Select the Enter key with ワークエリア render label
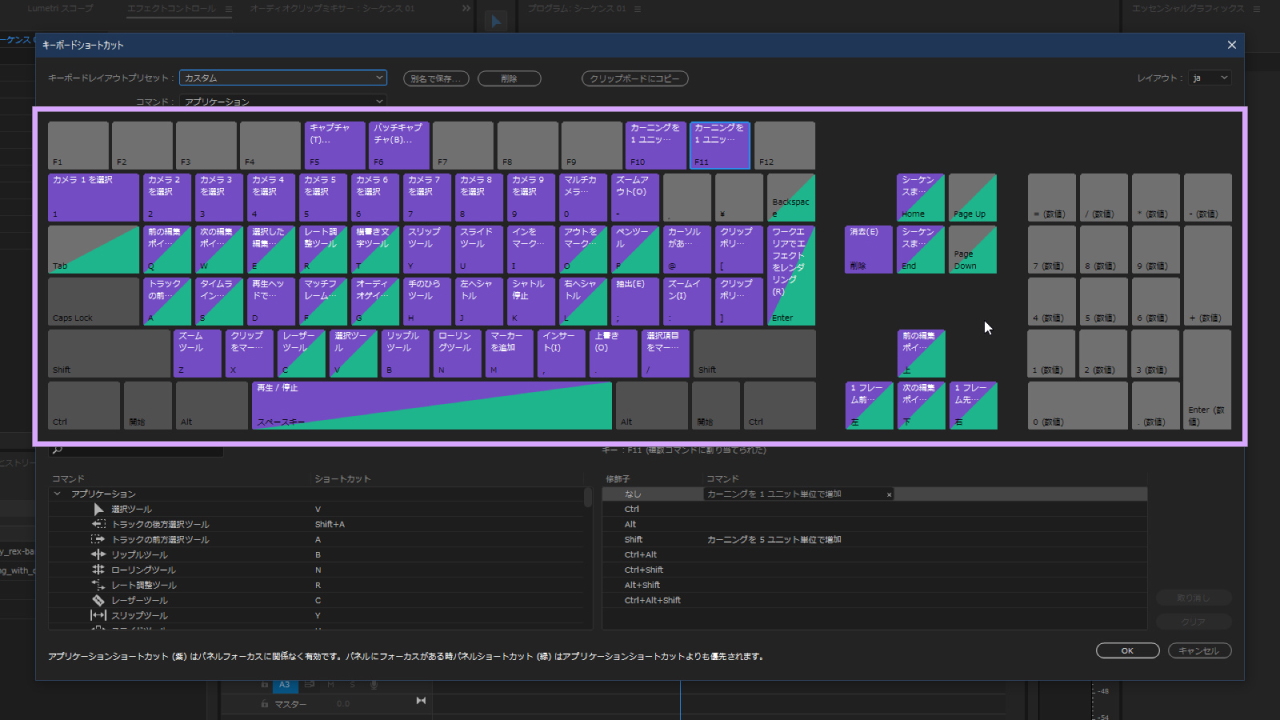 tap(791, 275)
